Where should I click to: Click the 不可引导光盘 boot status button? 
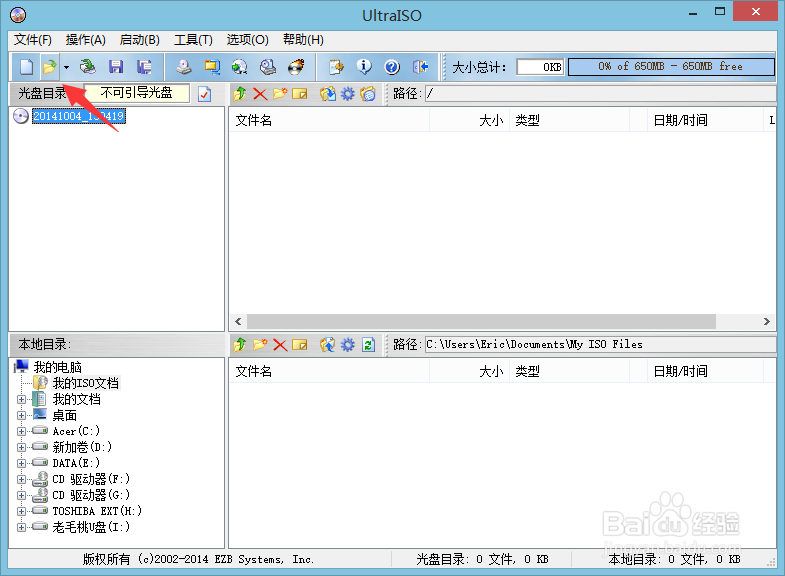[x=137, y=93]
